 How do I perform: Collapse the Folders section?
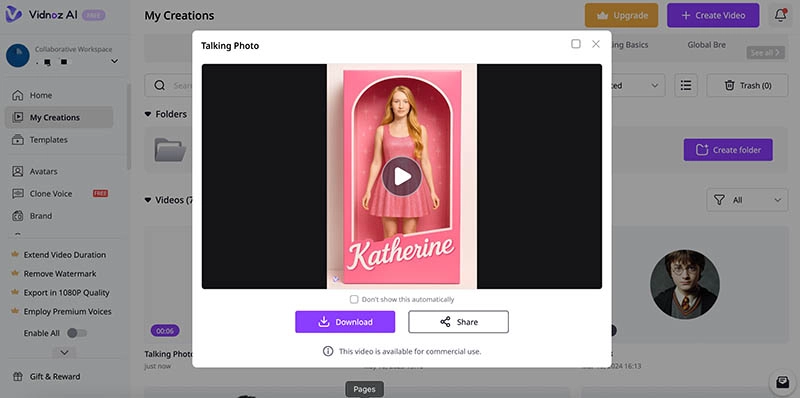(148, 114)
